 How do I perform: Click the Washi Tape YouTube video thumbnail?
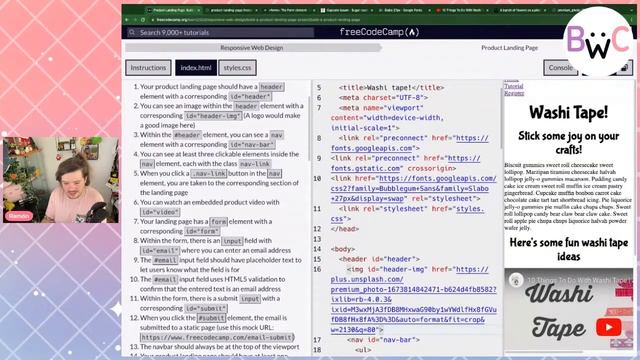click(568, 310)
